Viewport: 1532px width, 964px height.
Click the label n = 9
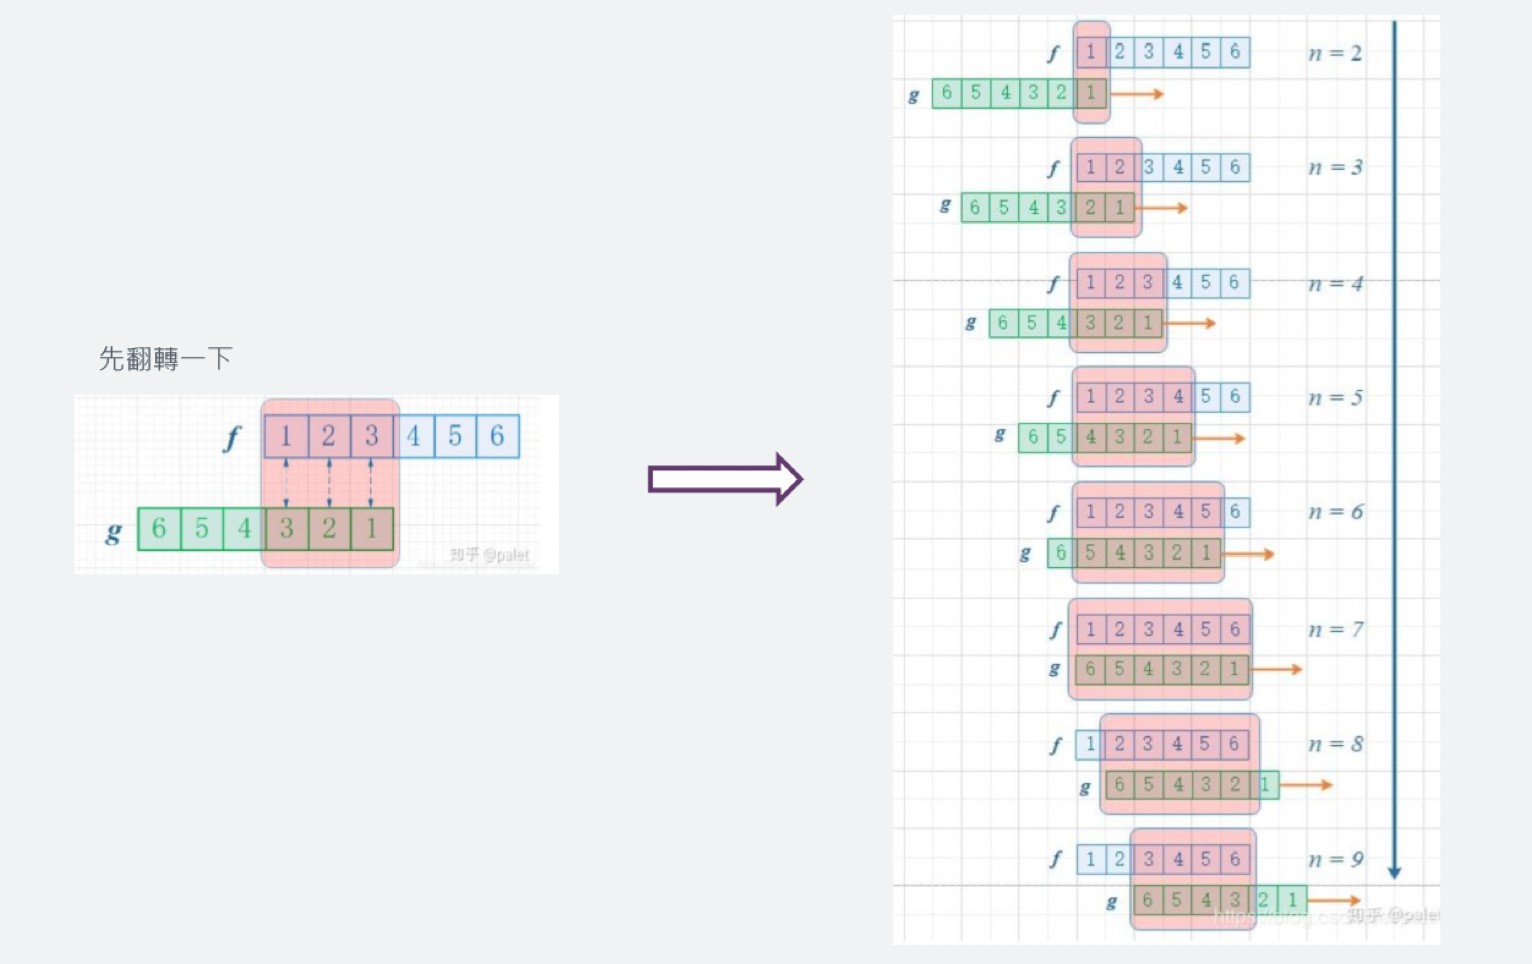(x=1335, y=859)
